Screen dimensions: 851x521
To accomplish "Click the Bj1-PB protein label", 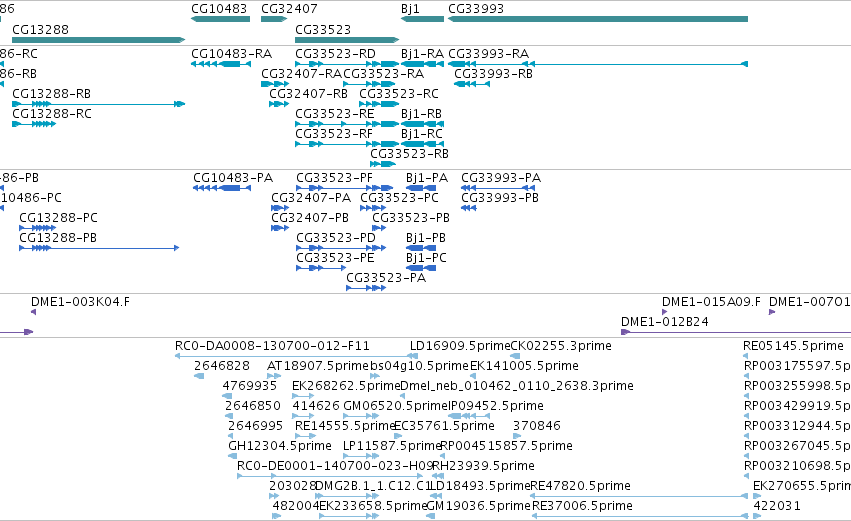I will pyautogui.click(x=426, y=238).
